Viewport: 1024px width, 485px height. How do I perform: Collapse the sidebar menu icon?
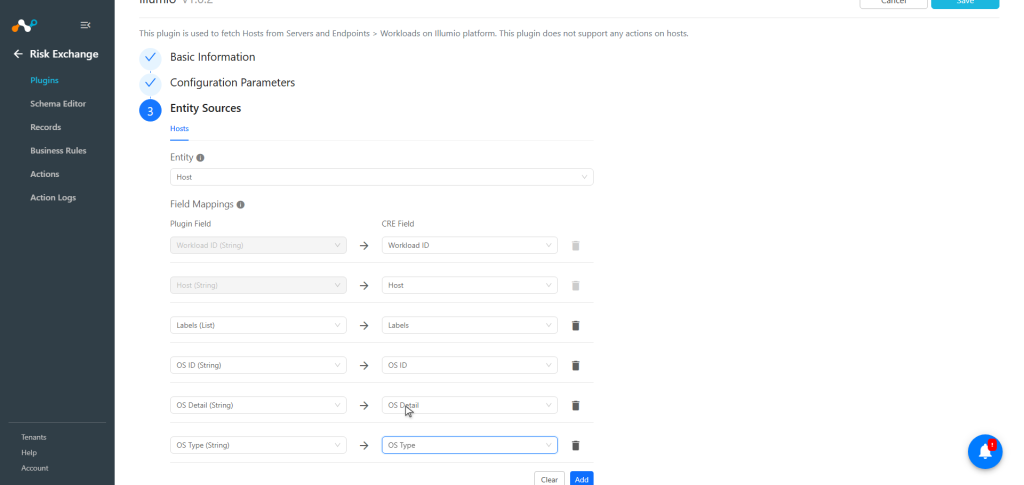pos(85,25)
